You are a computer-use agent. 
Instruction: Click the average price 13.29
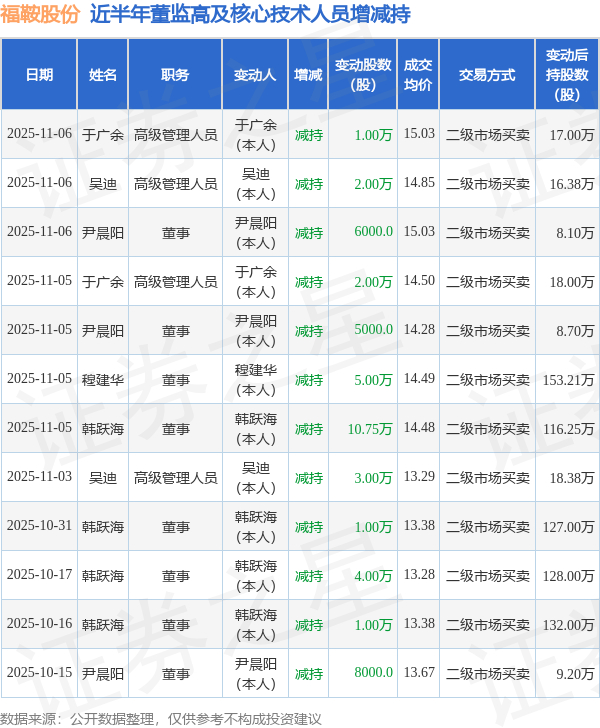click(x=419, y=476)
